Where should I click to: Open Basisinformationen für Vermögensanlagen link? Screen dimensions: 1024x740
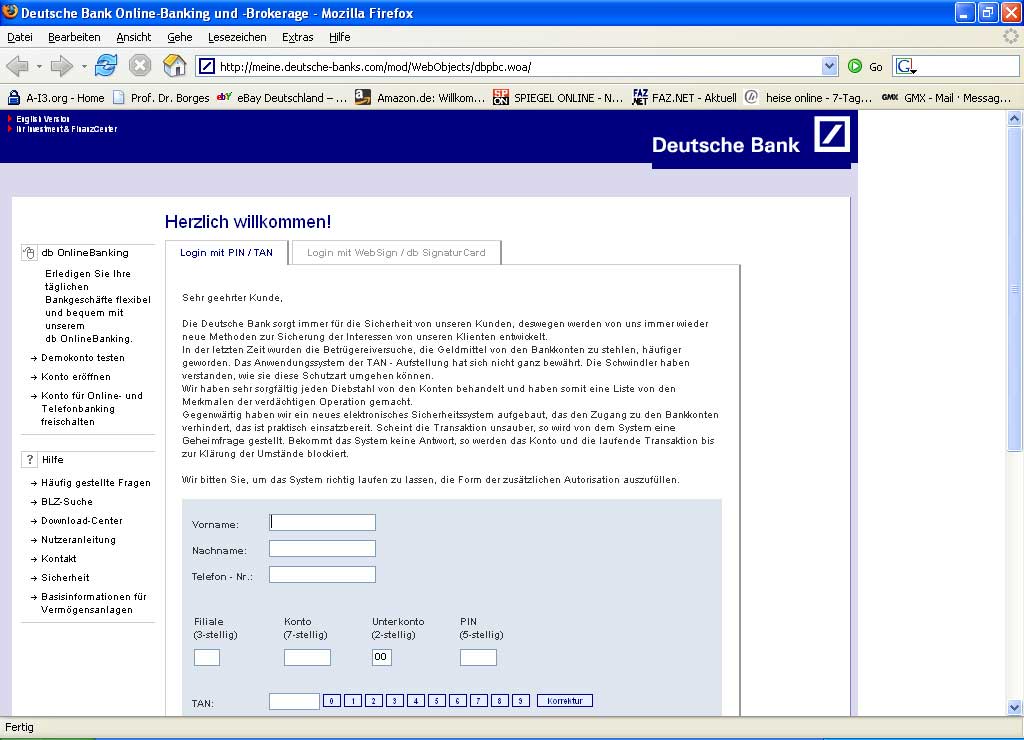(93, 603)
